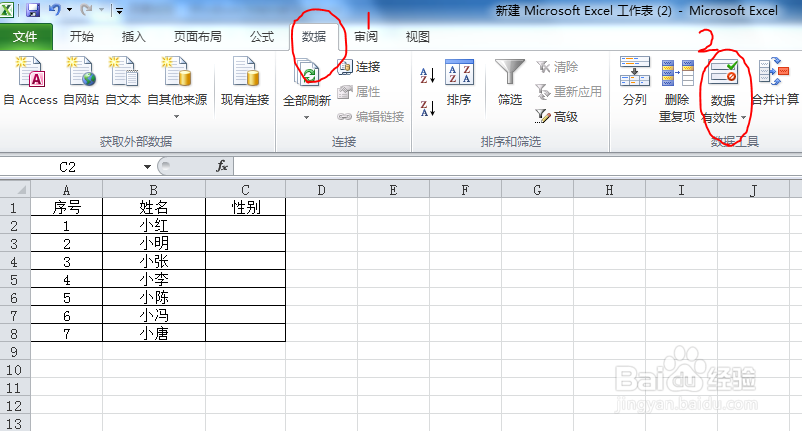The height and width of the screenshot is (431, 802).
Task: Click the cell containing 序号
Action: click(x=66, y=207)
